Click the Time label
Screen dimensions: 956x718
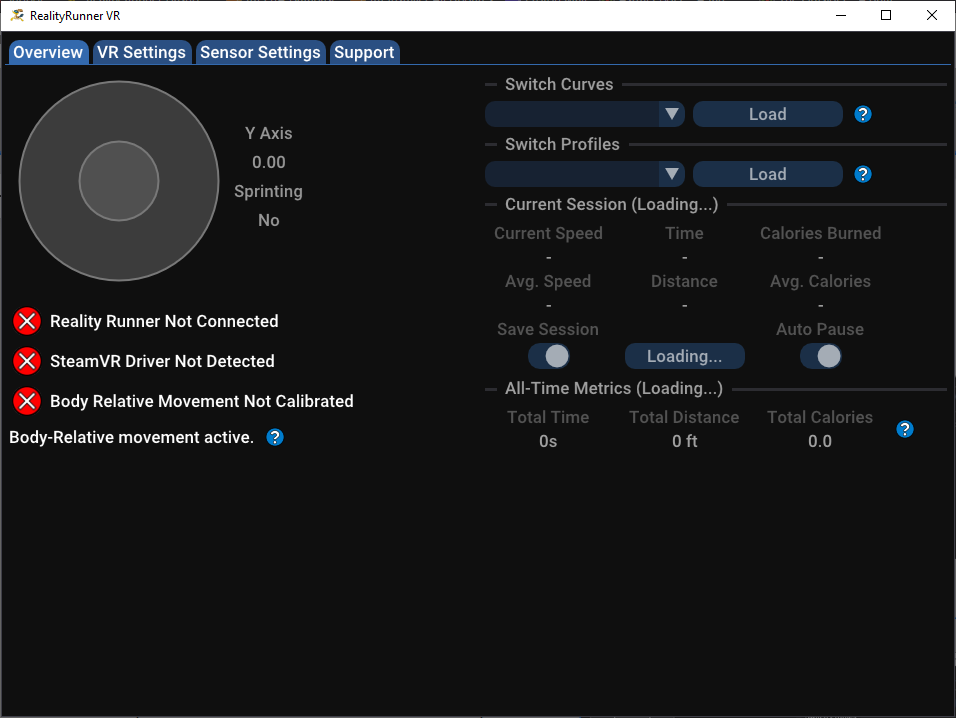[684, 233]
